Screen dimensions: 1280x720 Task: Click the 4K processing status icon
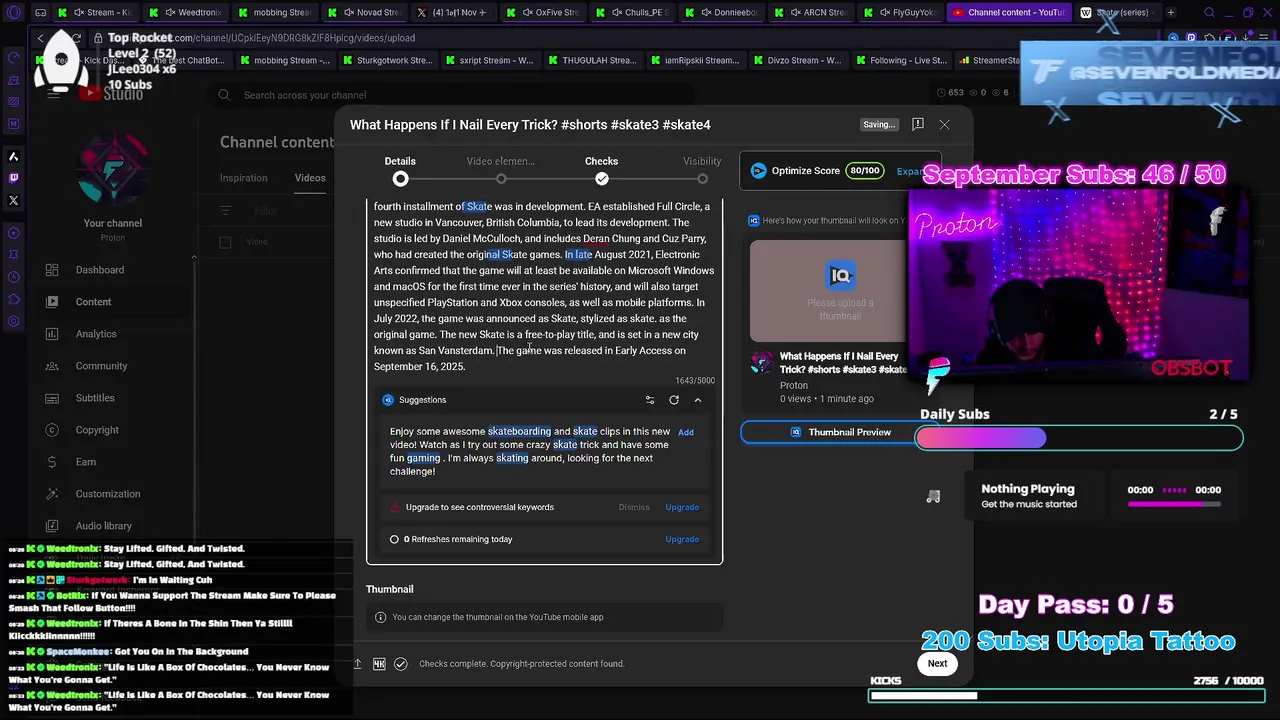(379, 664)
